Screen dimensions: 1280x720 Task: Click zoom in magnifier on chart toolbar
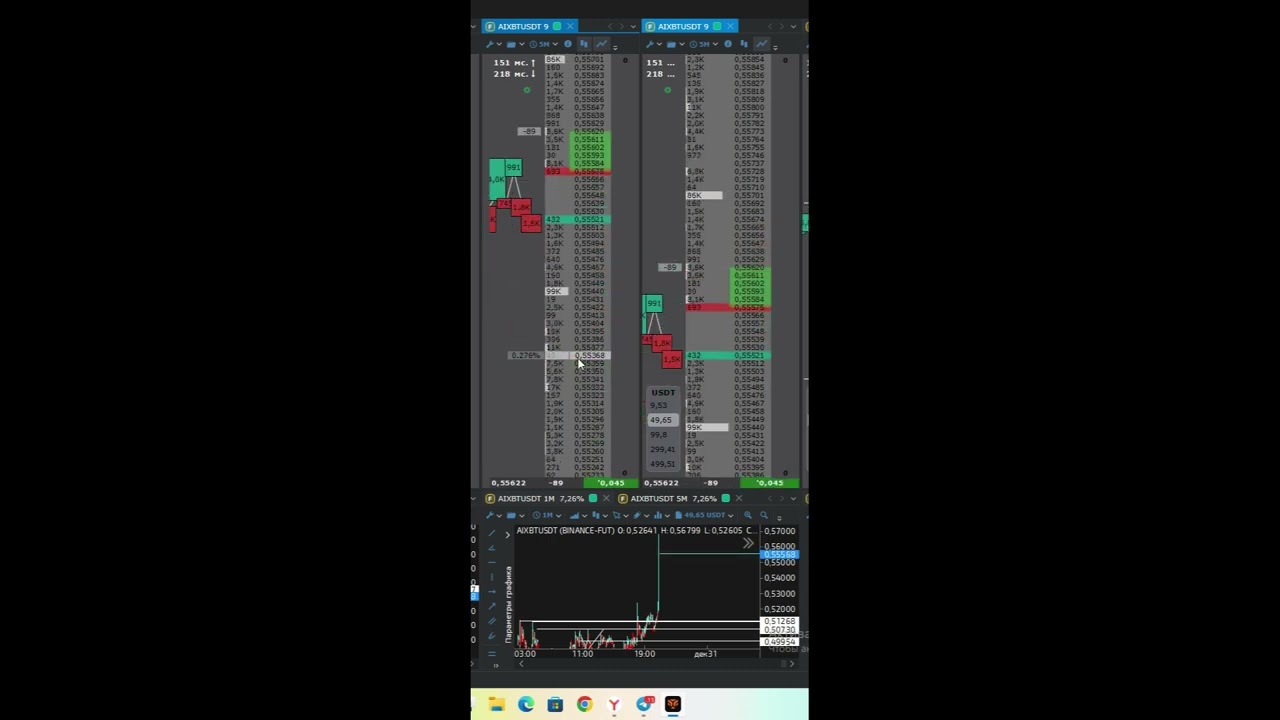[x=748, y=515]
